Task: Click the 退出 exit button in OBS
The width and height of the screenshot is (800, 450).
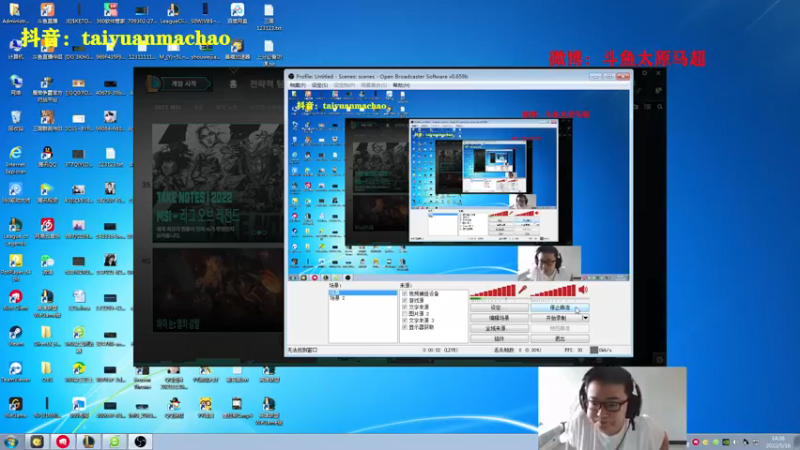Action: 560,338
